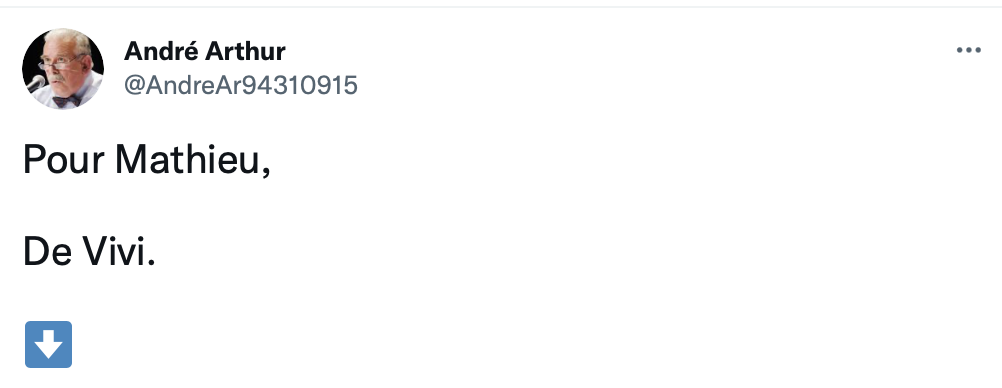Screen dimensions: 1002x388
Task: Click the blue down arrow emoji
Action: pos(49,345)
